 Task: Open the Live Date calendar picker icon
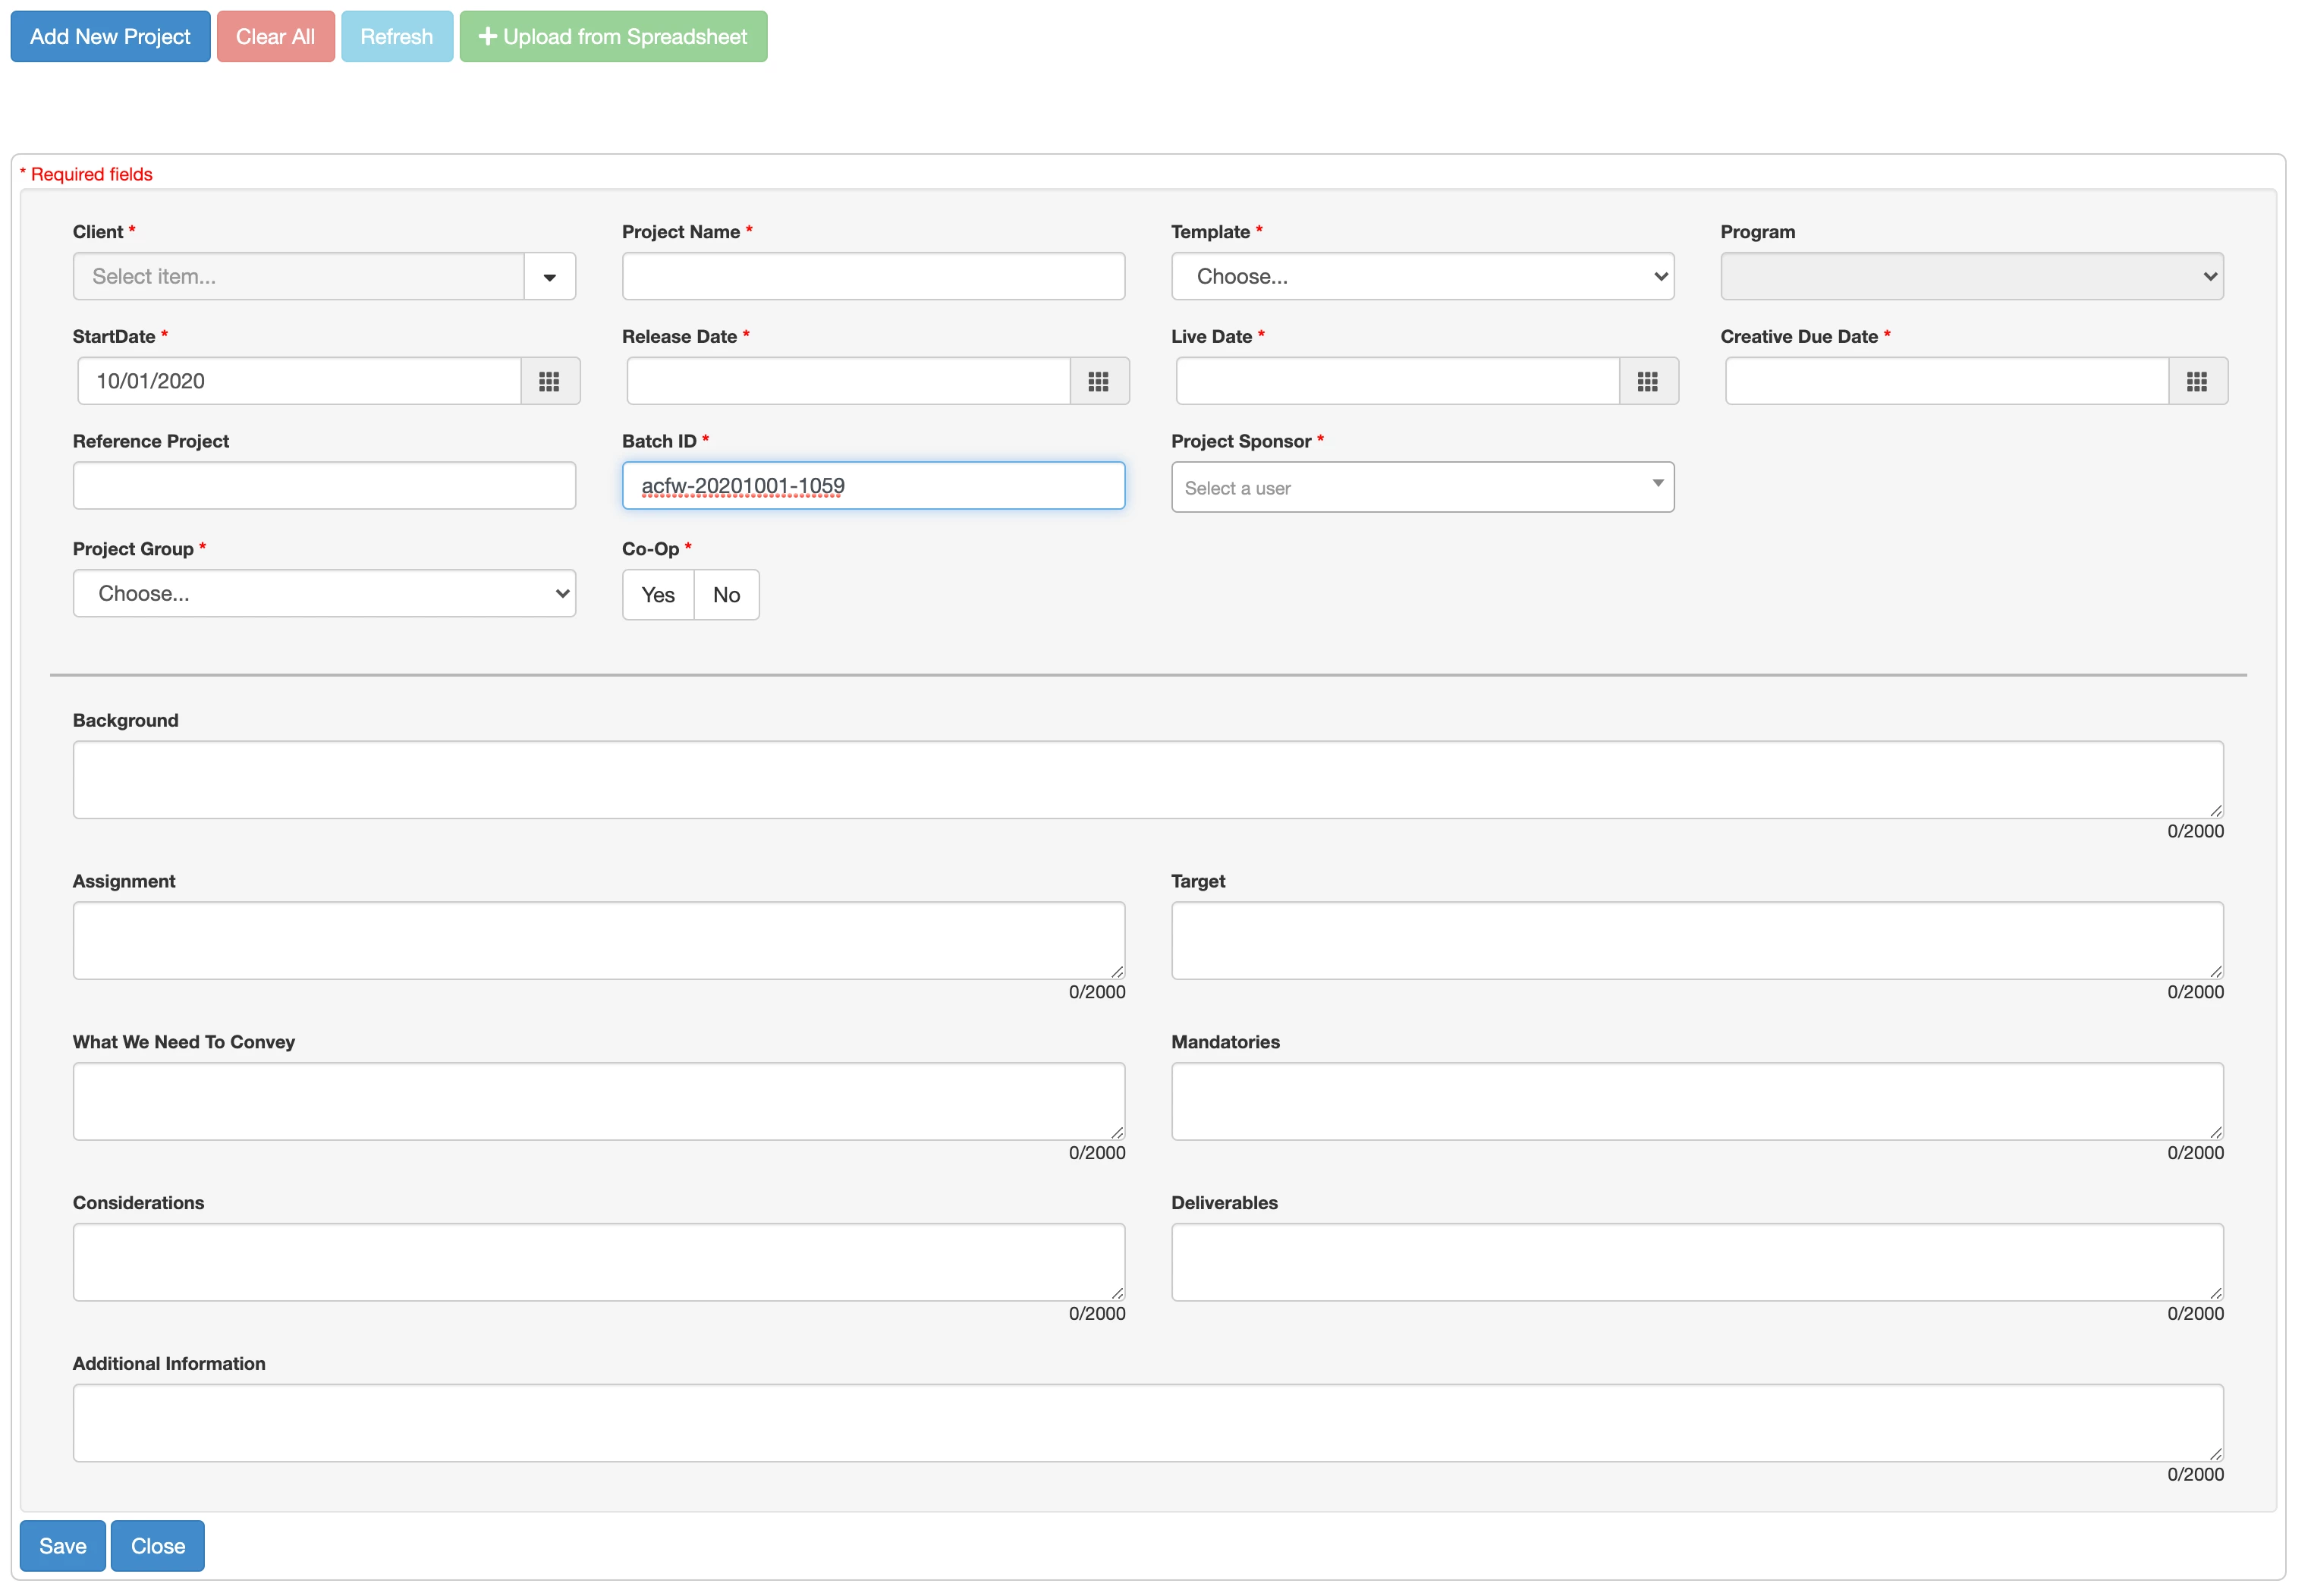coord(1647,381)
